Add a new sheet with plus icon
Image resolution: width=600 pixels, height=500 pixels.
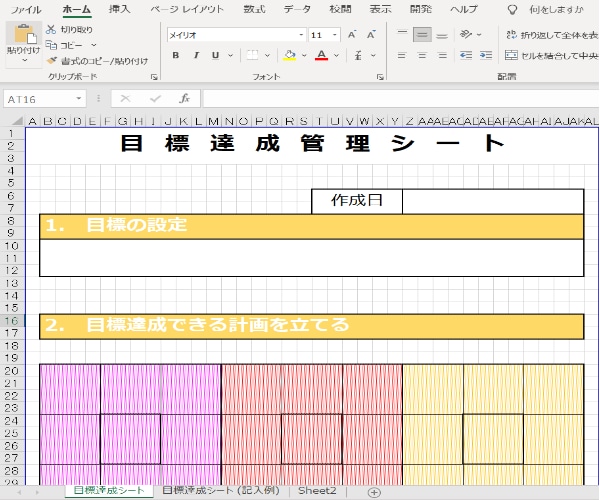click(374, 492)
